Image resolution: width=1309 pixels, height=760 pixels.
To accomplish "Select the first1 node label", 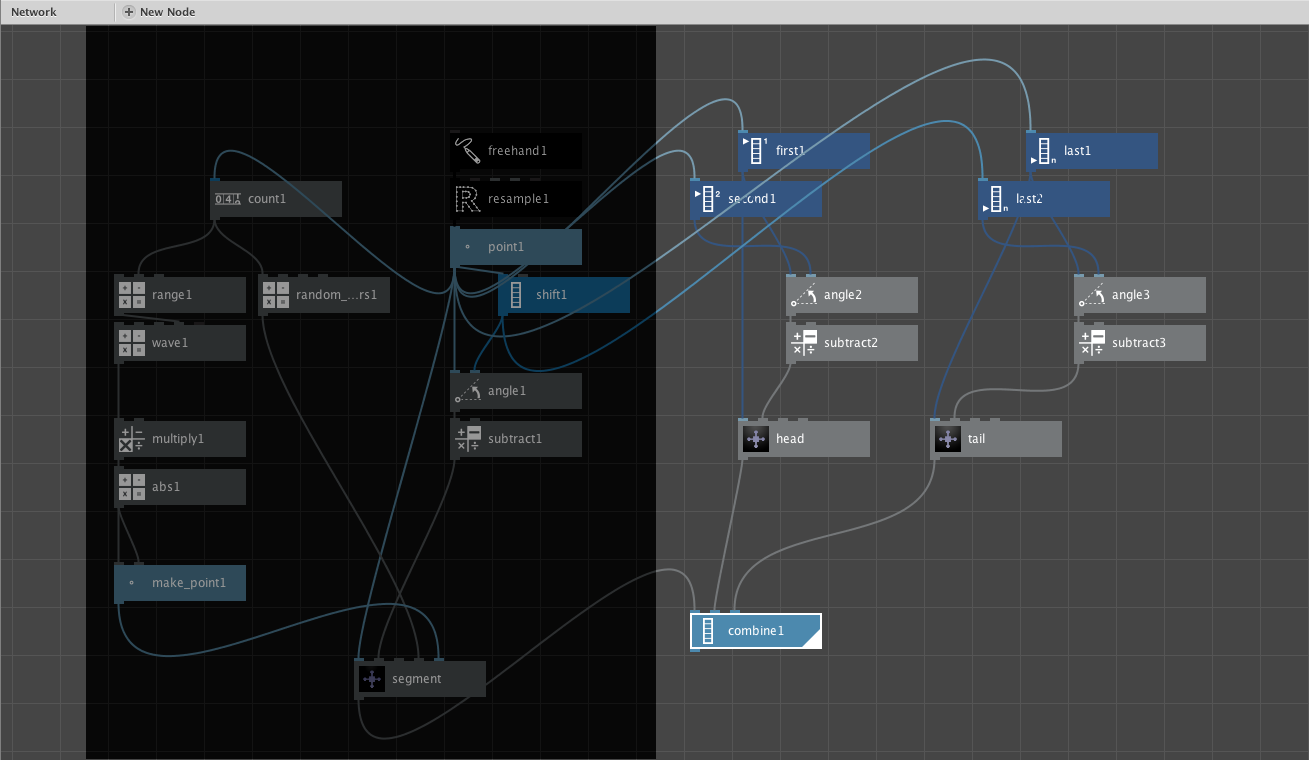I will [790, 151].
